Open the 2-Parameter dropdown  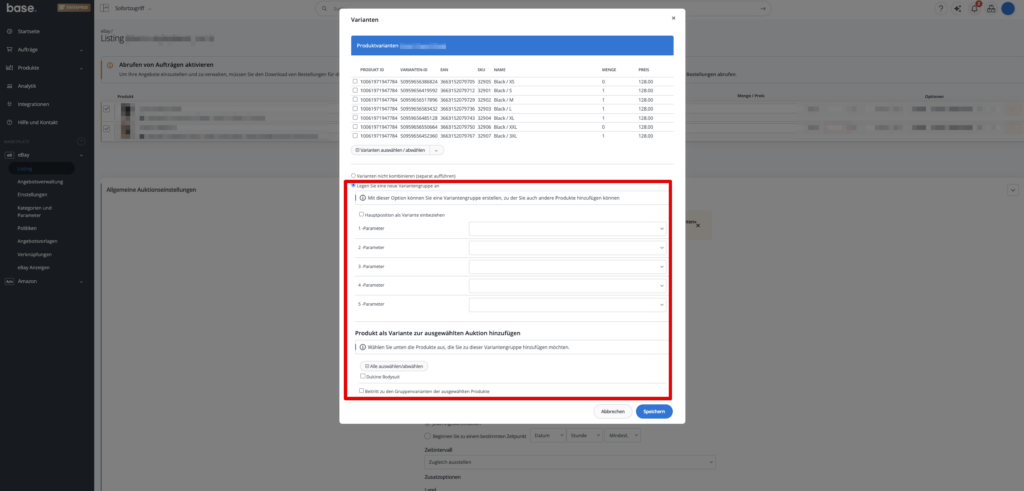pos(568,248)
